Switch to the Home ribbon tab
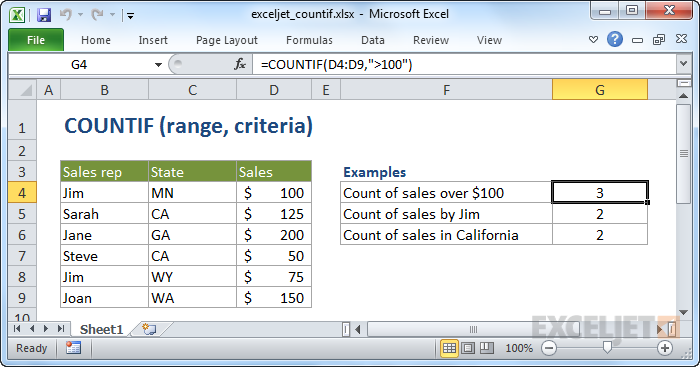Image resolution: width=700 pixels, height=367 pixels. [x=96, y=40]
